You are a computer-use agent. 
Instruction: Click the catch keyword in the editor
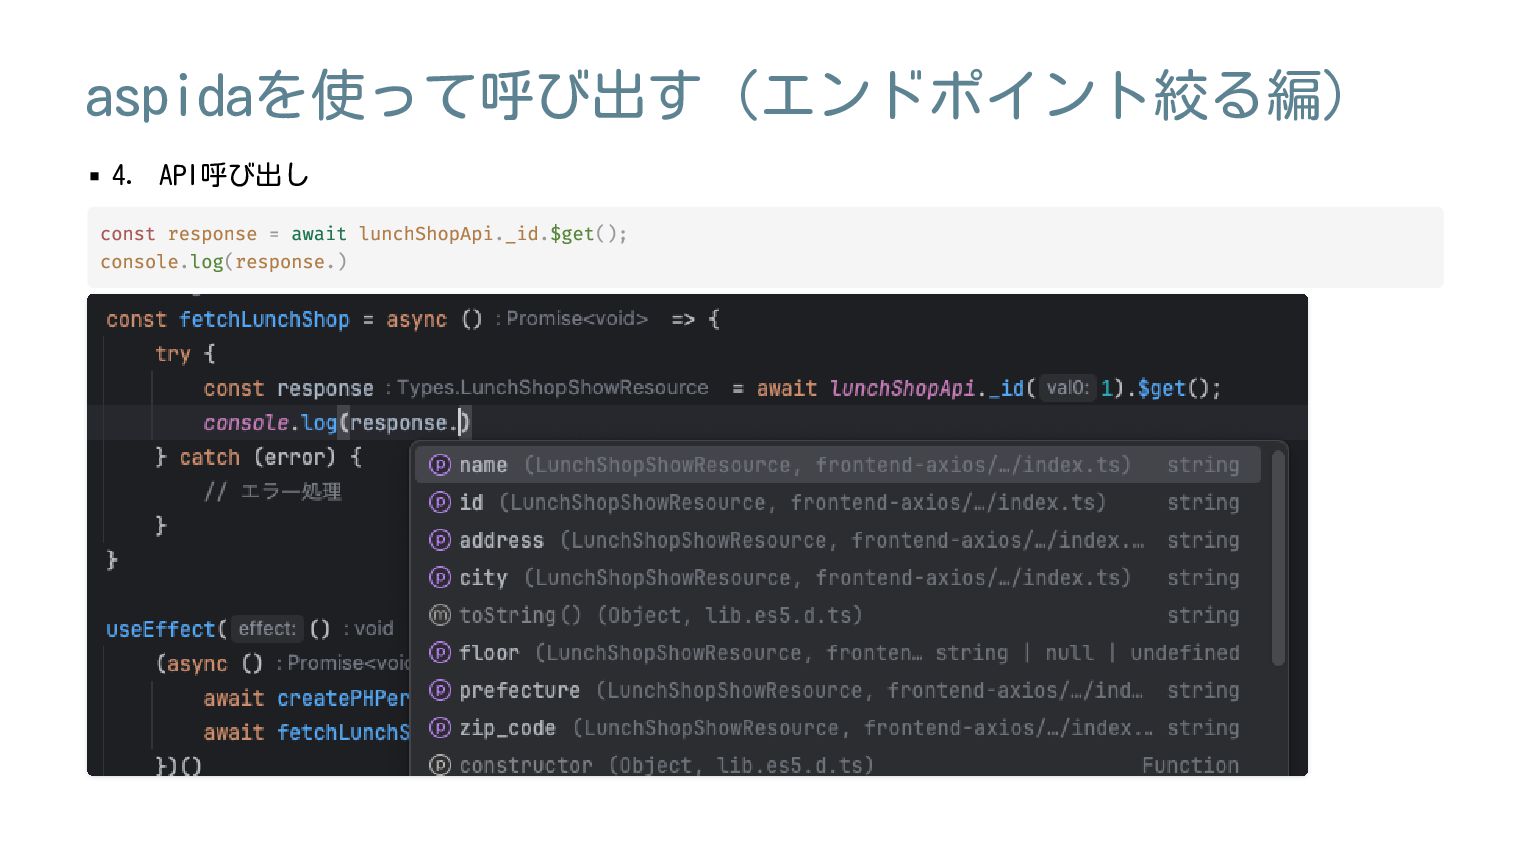(210, 457)
